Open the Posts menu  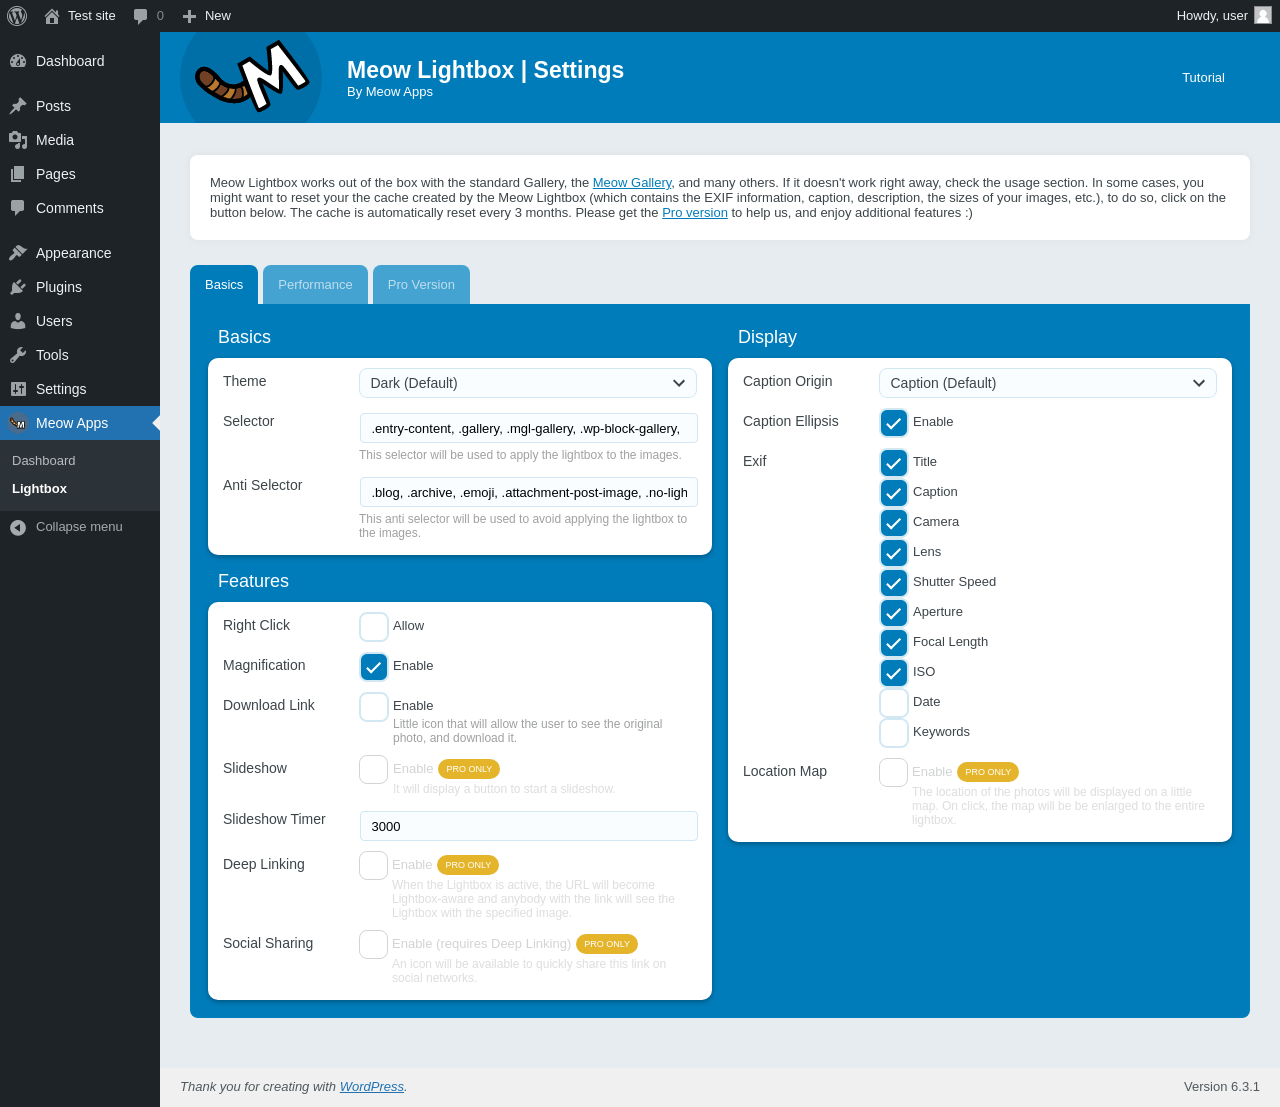click(x=80, y=106)
